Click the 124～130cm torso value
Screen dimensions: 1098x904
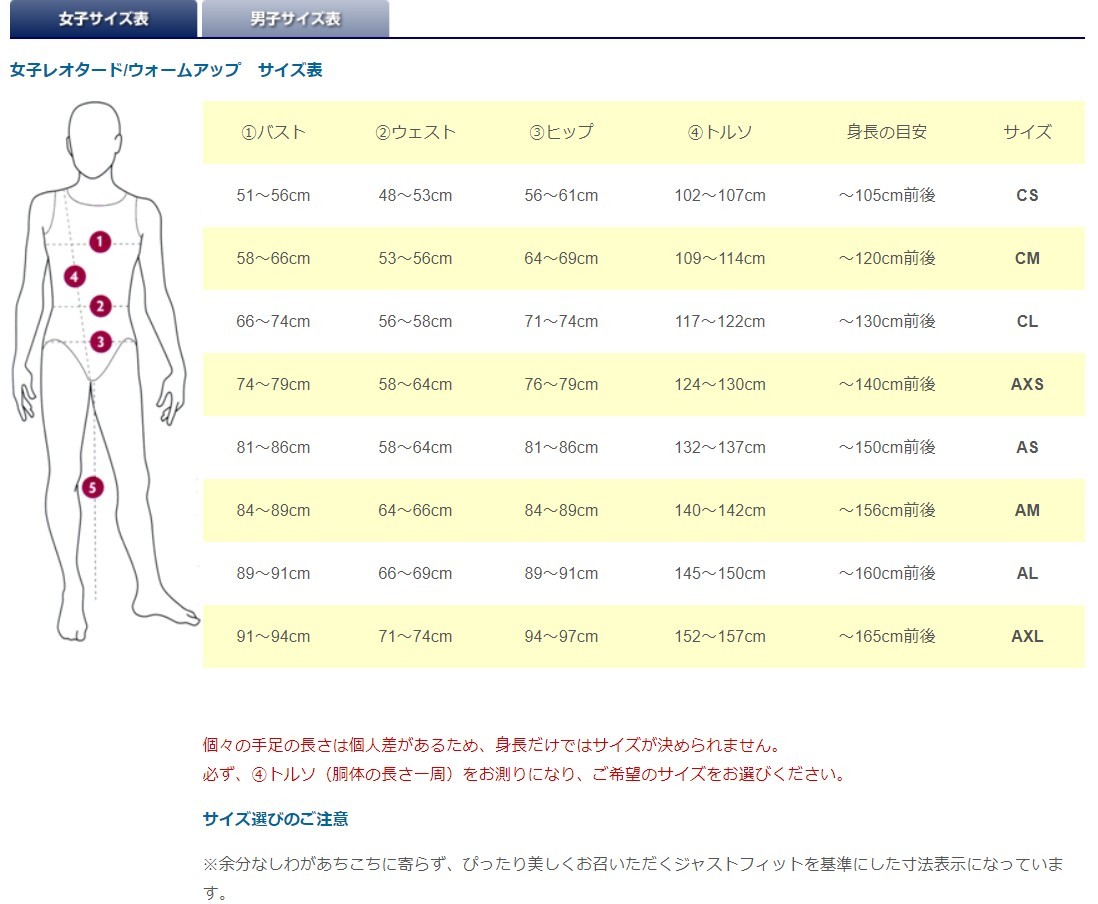[x=720, y=384]
